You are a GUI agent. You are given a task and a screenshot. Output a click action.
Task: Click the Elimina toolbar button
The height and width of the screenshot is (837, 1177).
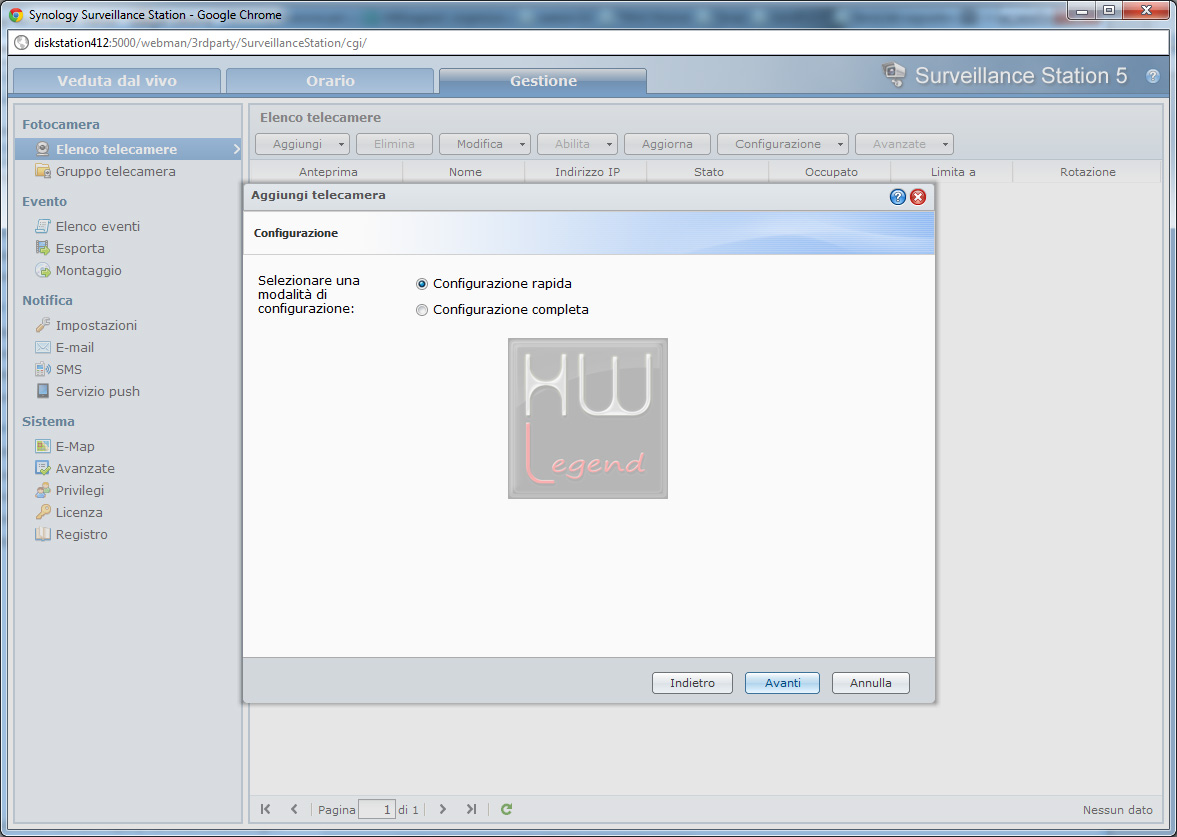click(x=394, y=144)
